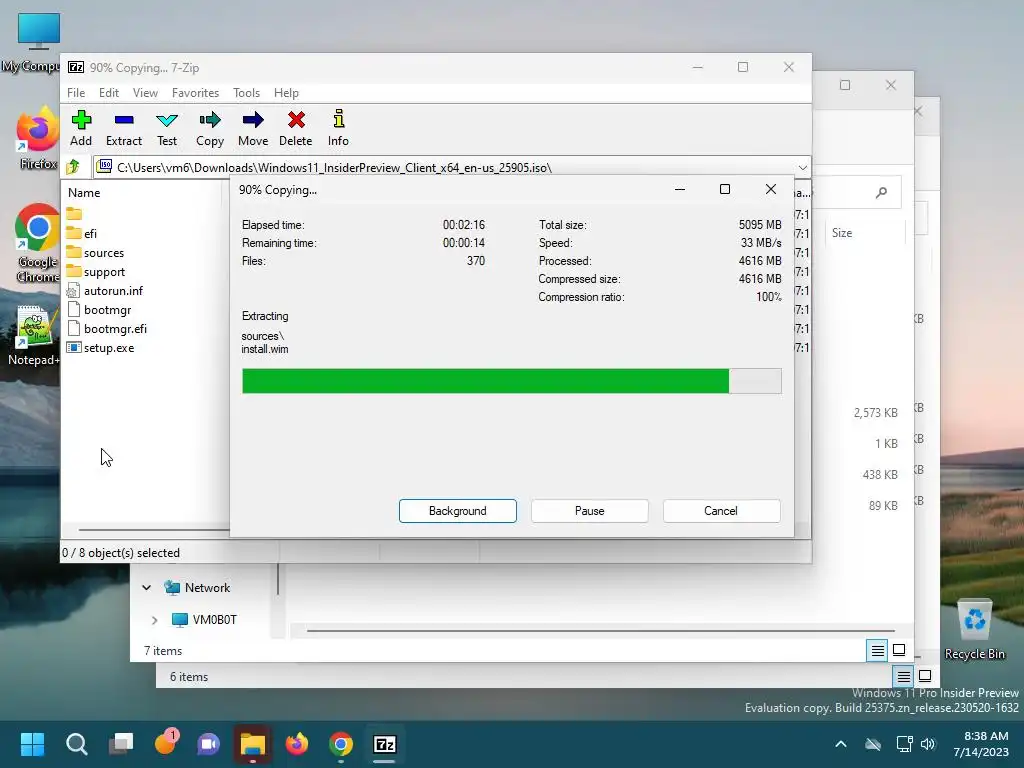This screenshot has width=1024, height=768.
Task: Open volume settings in system tray
Action: 928,744
